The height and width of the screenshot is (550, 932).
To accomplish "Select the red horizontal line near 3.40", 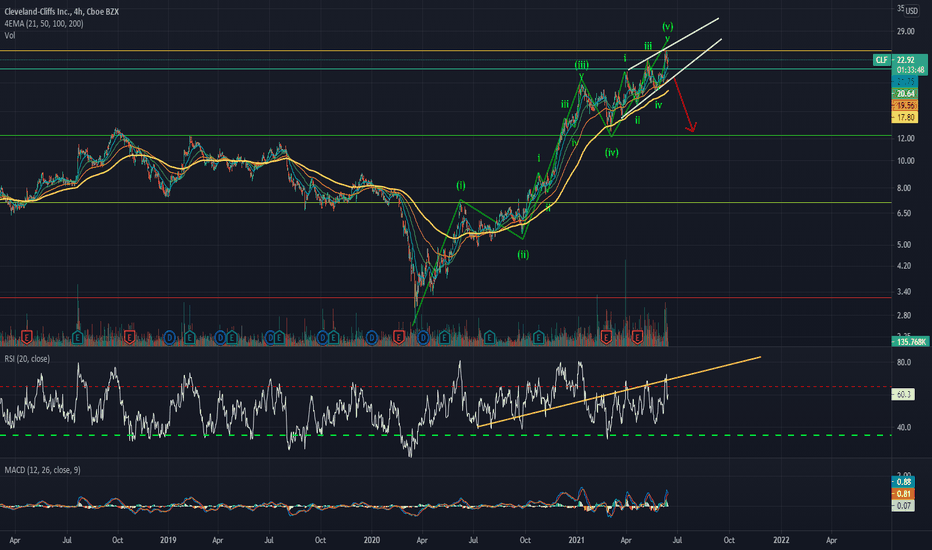I will (x=446, y=297).
